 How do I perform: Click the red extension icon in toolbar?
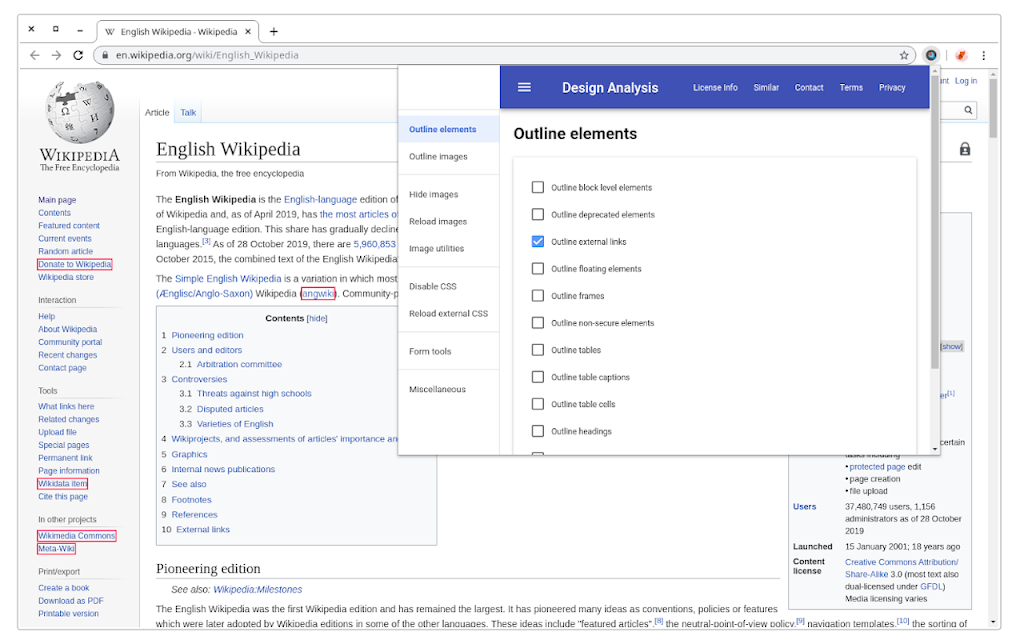pos(961,56)
